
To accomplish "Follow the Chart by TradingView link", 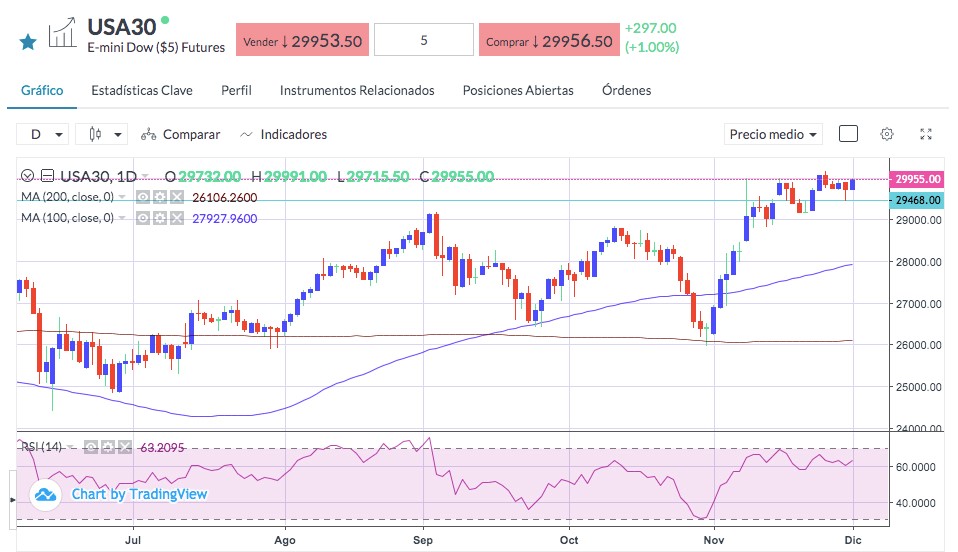I will (139, 495).
